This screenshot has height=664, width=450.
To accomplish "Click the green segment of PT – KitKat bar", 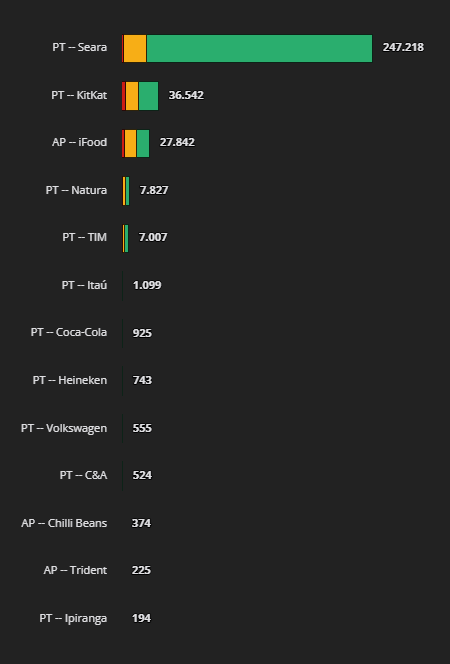I will coord(149,96).
